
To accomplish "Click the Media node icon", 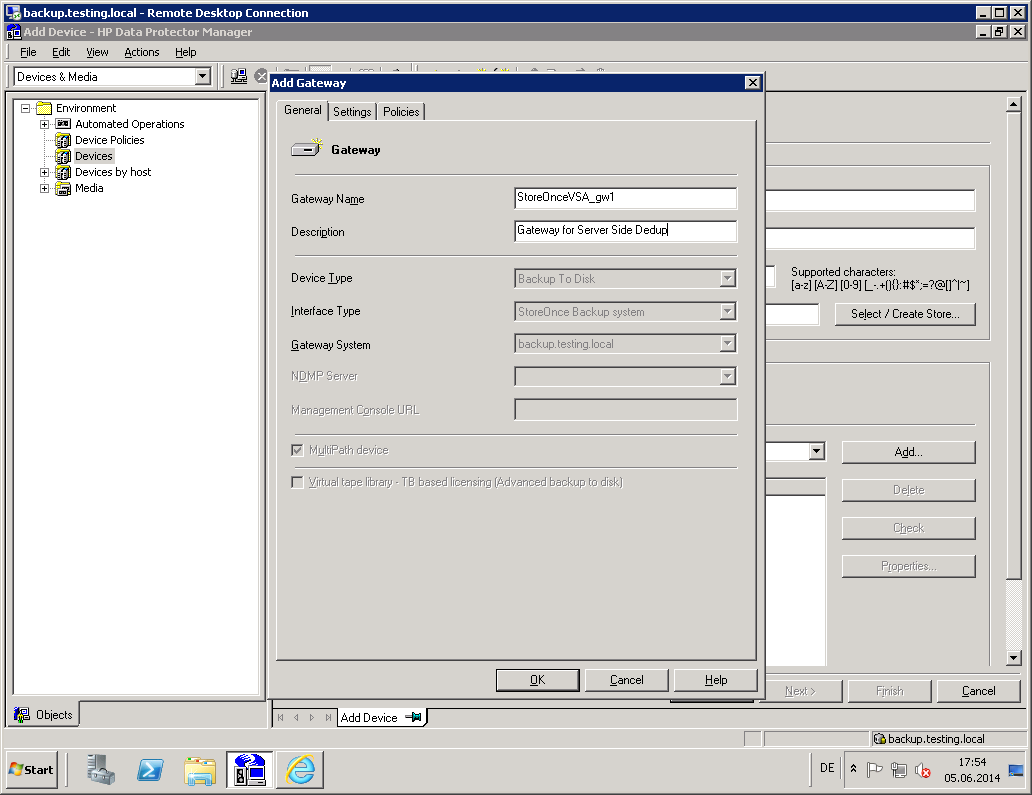I will 63,188.
